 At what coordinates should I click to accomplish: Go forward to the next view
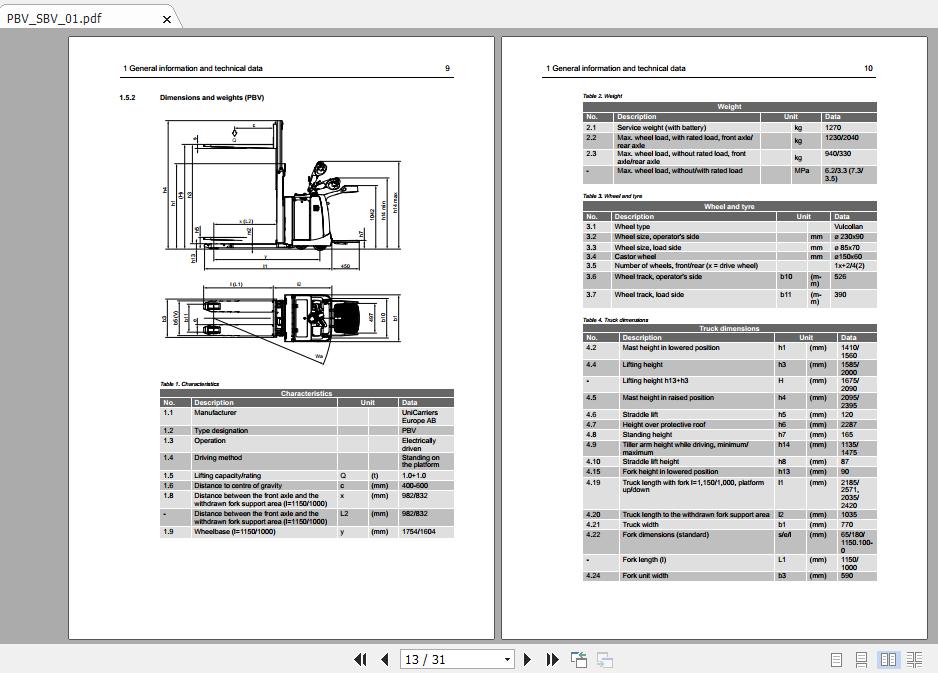pos(603,660)
